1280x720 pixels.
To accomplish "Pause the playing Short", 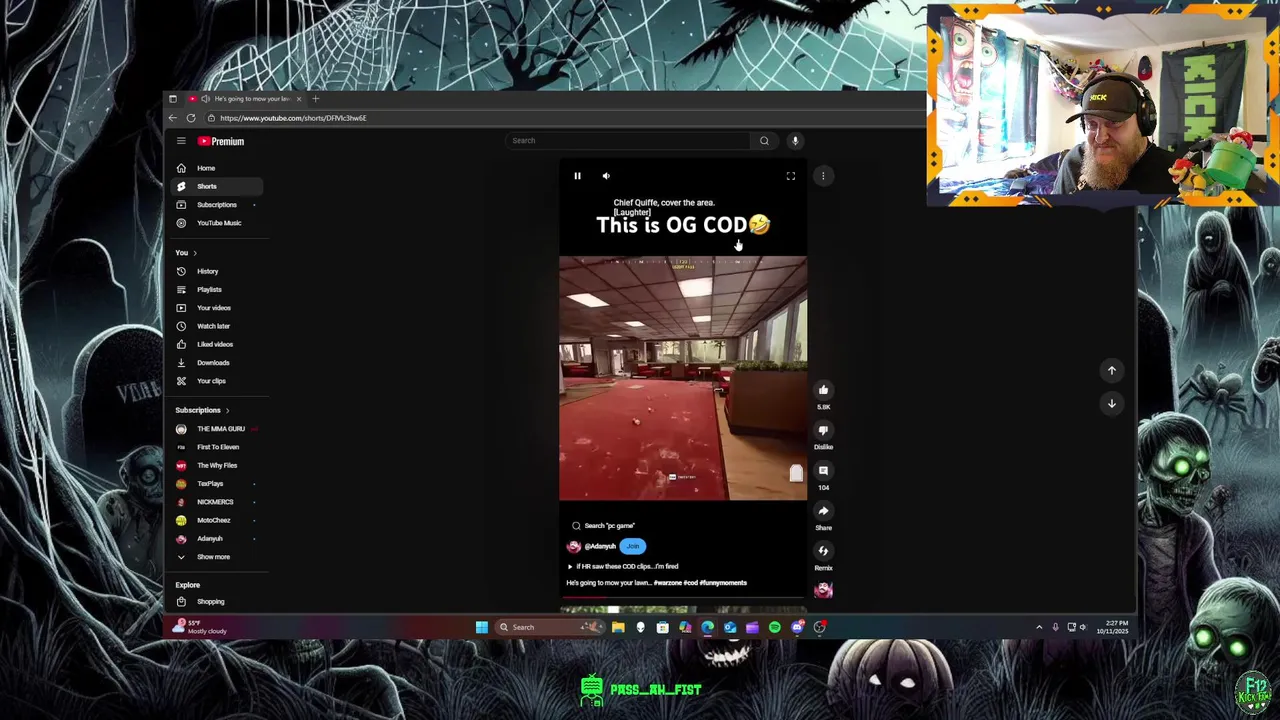I will coord(577,176).
